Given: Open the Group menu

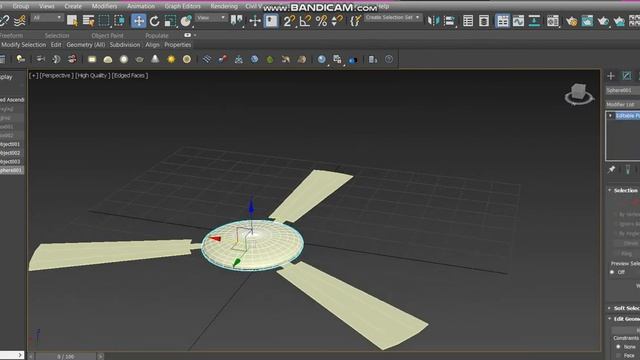Looking at the screenshot, I should coord(20,6).
